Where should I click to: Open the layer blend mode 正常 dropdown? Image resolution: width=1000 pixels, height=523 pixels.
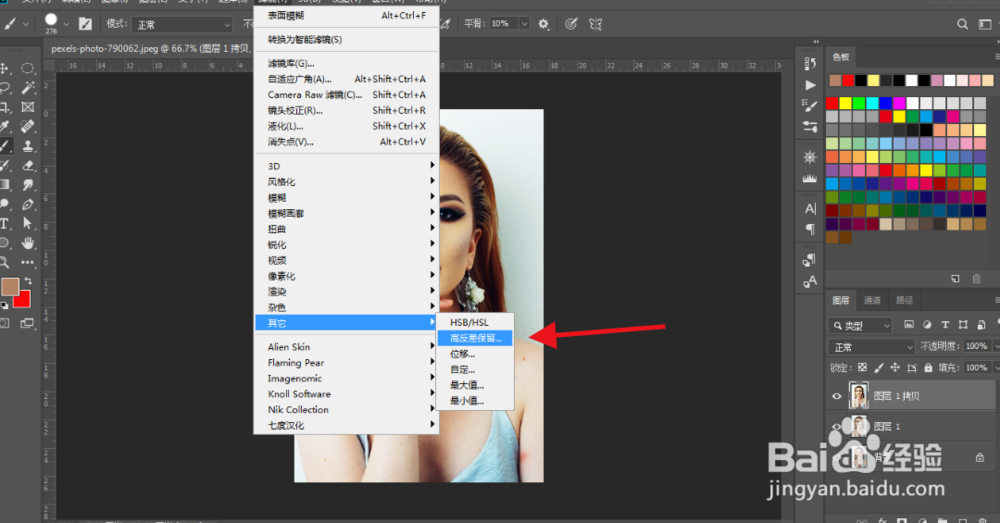coord(872,347)
